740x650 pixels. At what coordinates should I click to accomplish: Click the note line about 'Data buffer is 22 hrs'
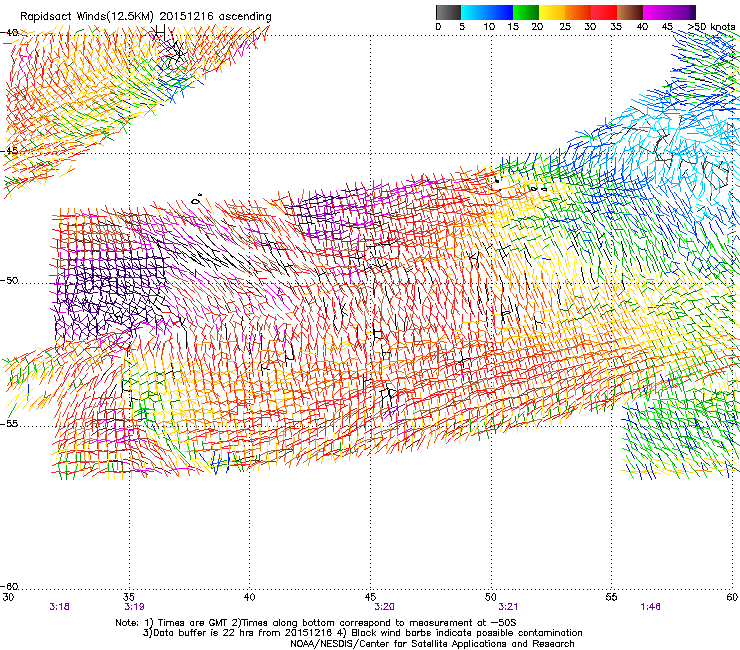coord(362,633)
